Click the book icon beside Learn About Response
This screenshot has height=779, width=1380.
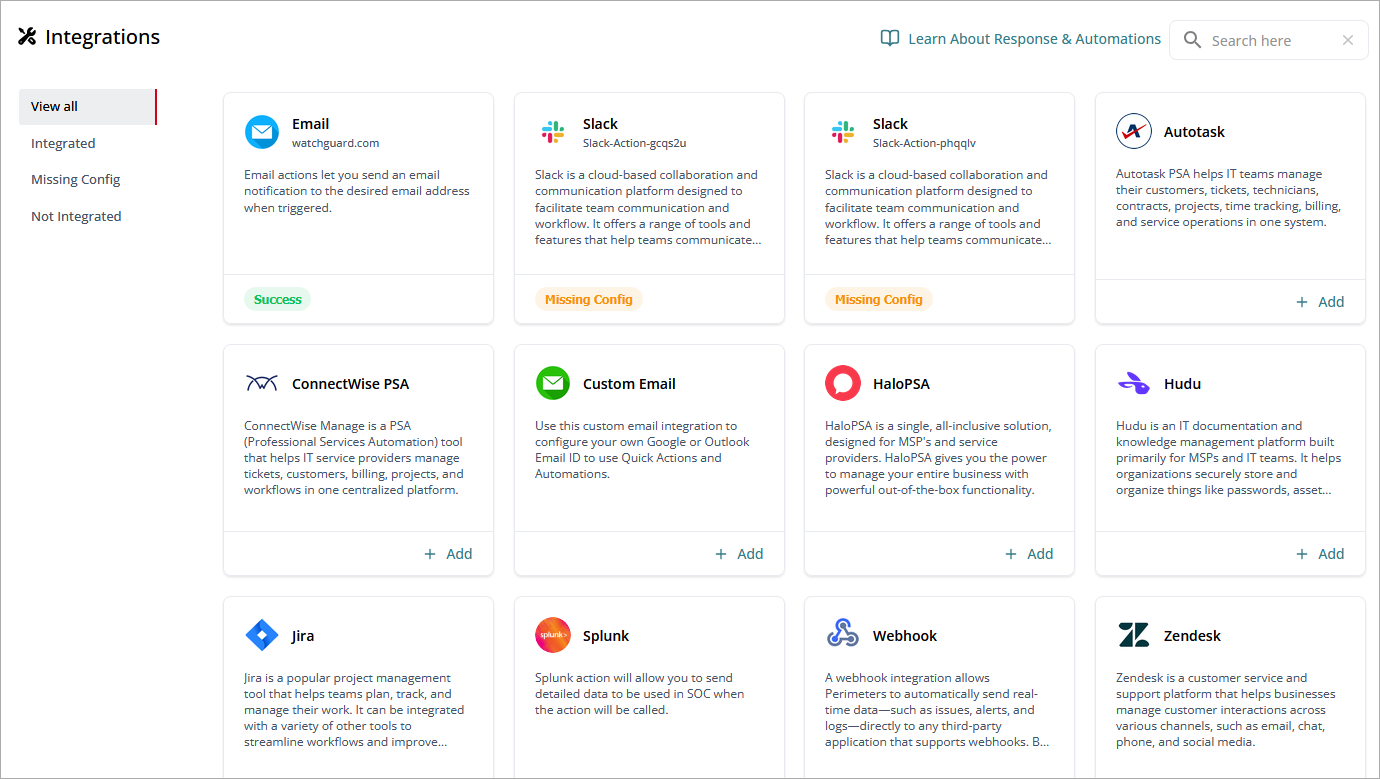point(889,38)
